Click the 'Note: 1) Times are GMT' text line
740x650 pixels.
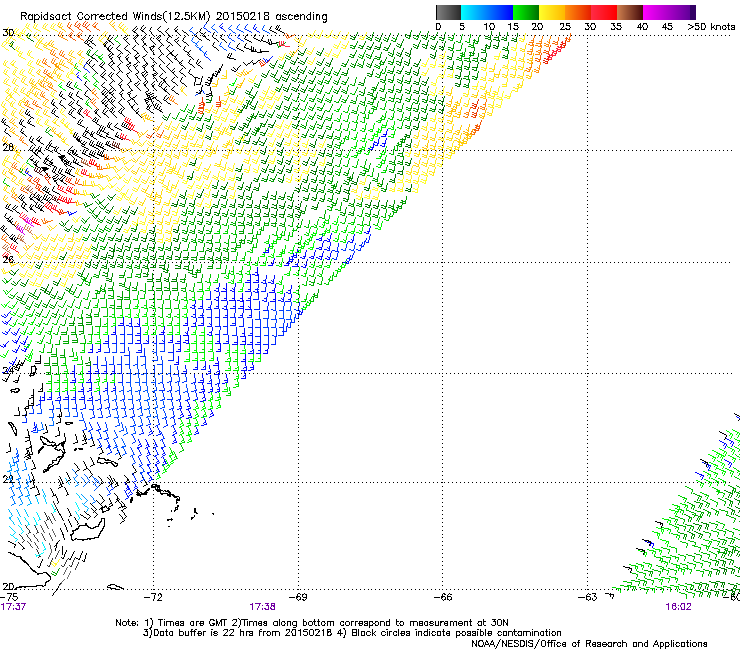click(x=311, y=623)
